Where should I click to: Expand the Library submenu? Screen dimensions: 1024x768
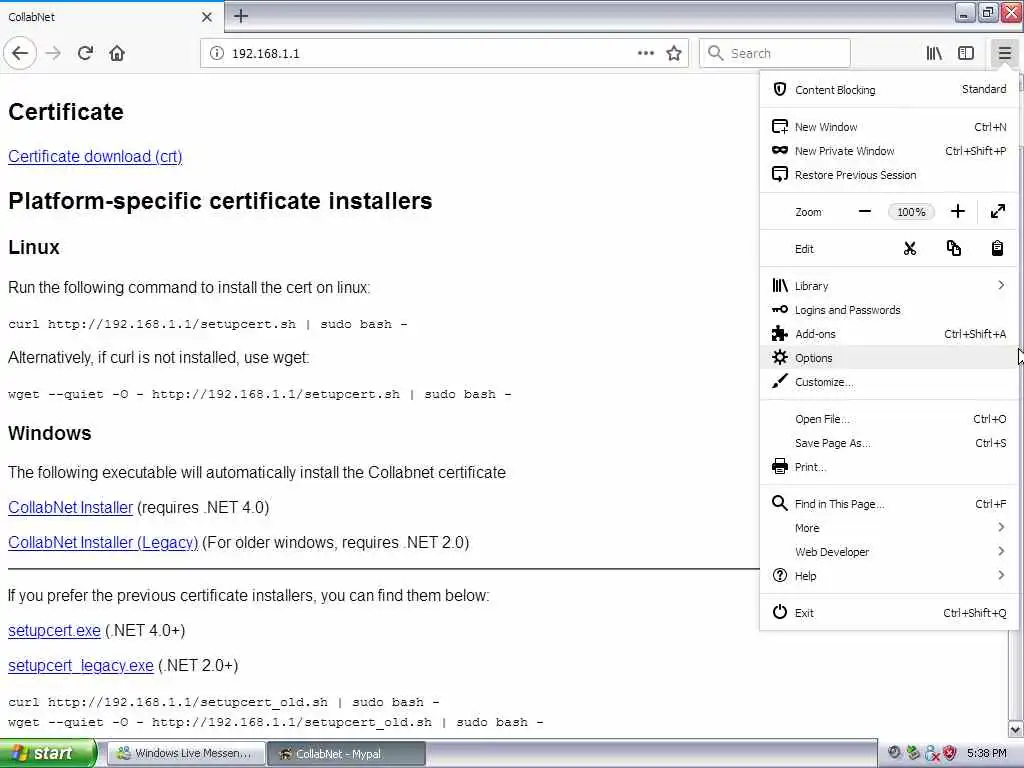tap(889, 286)
